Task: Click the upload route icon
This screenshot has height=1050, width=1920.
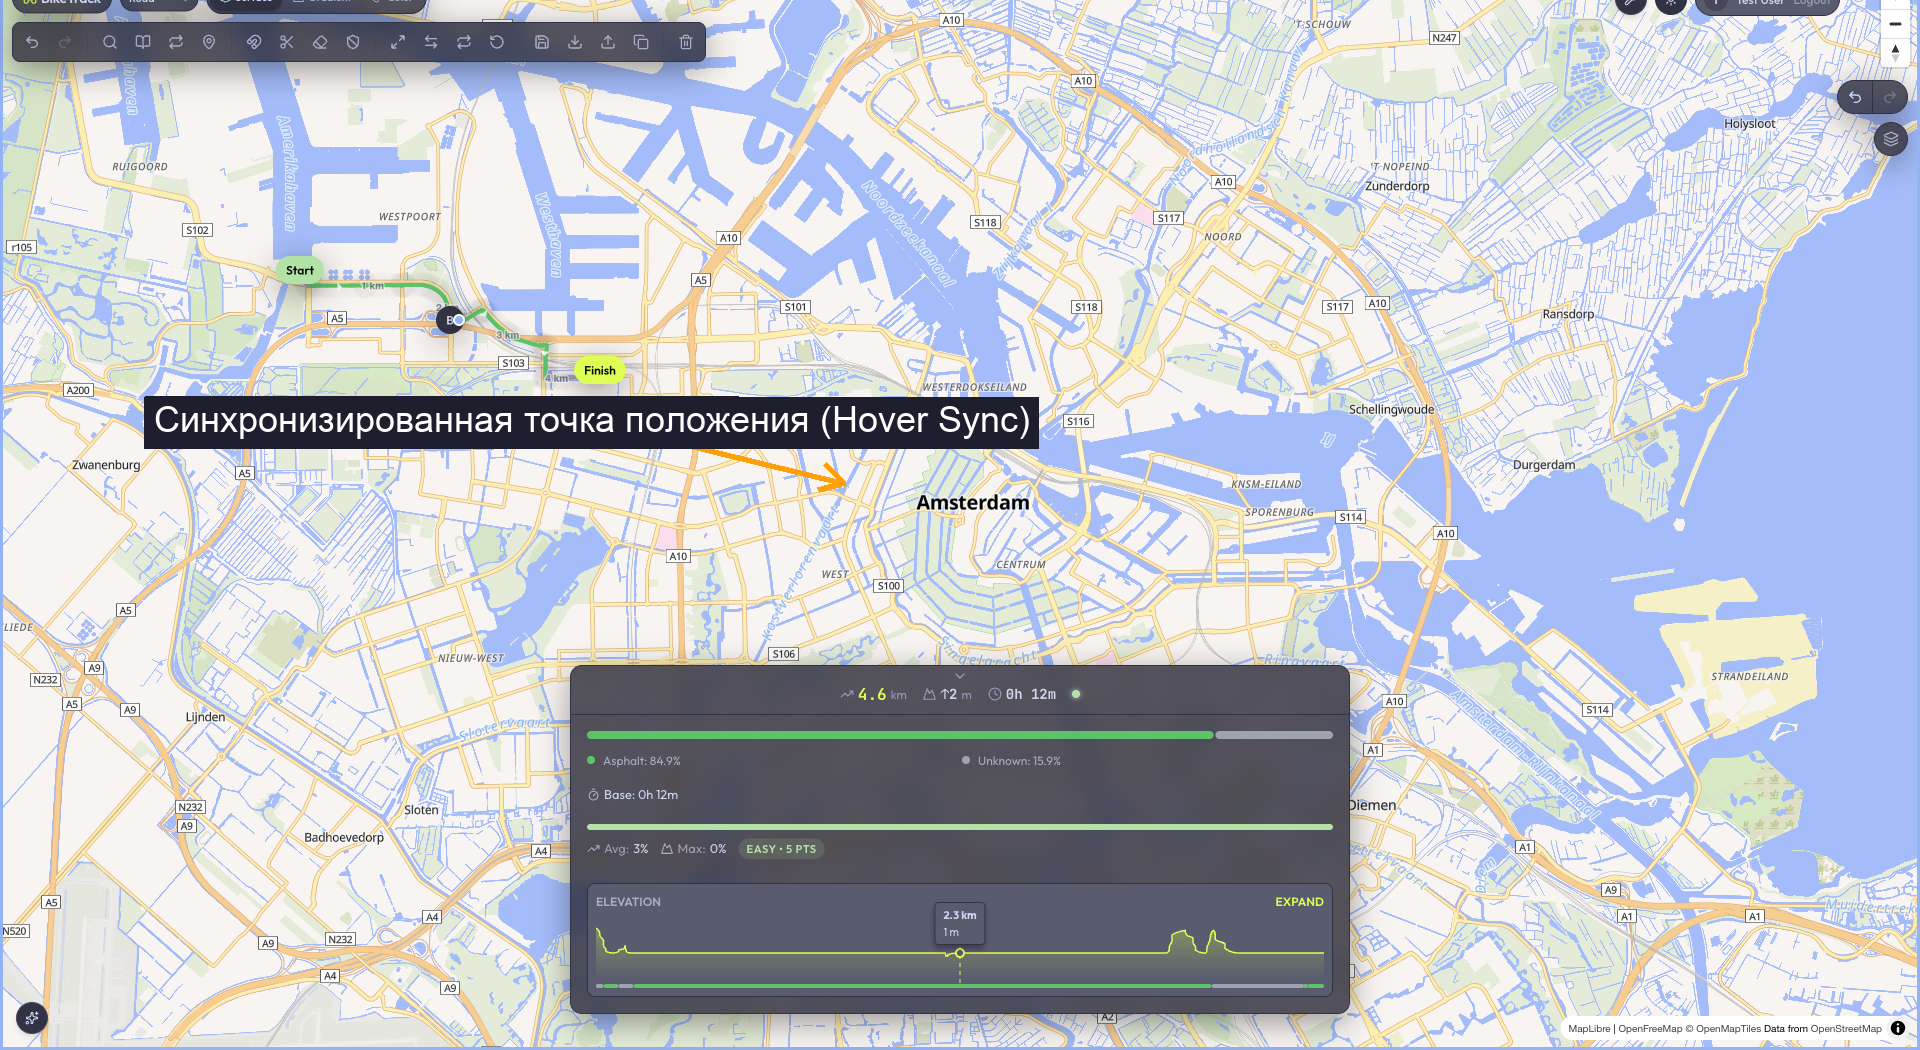Action: click(608, 42)
